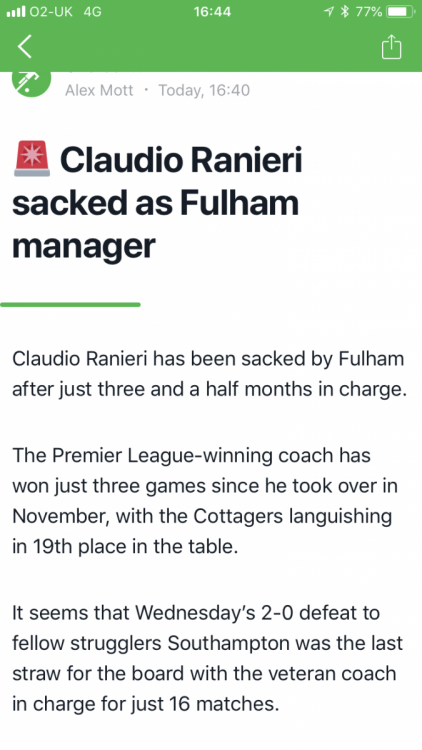The width and height of the screenshot is (422, 750).
Task: Tap the 4G network indicator
Action: click(x=92, y=12)
